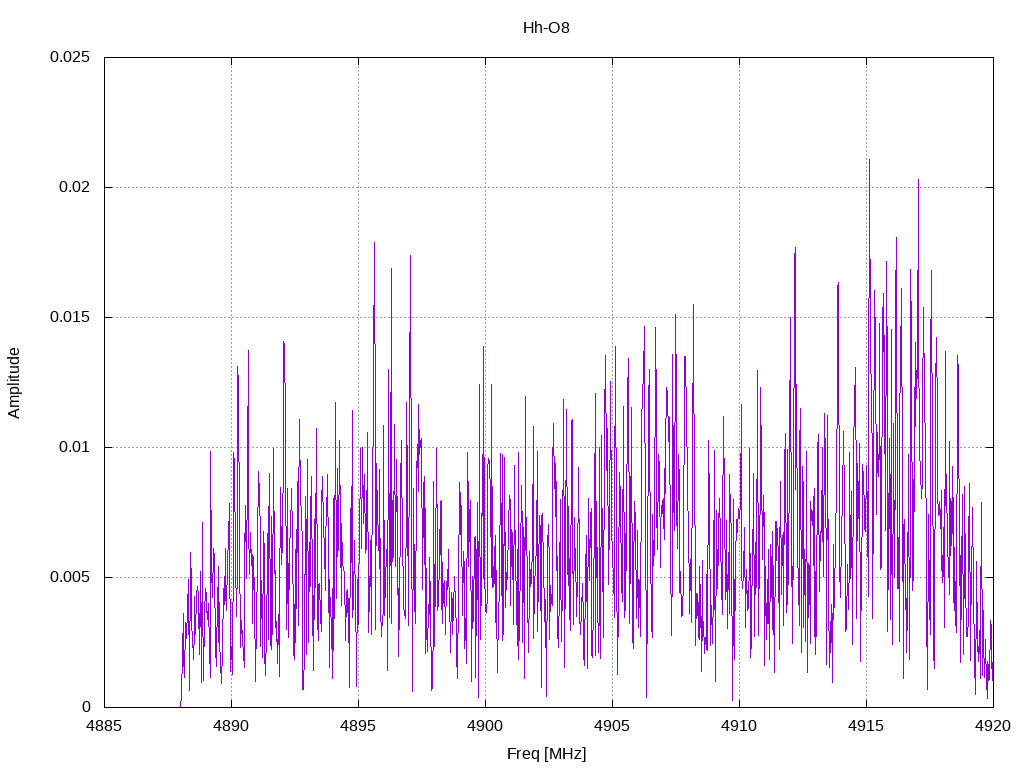Select the 0 y-axis tick label
The width and height of the screenshot is (1024, 768).
[x=86, y=707]
